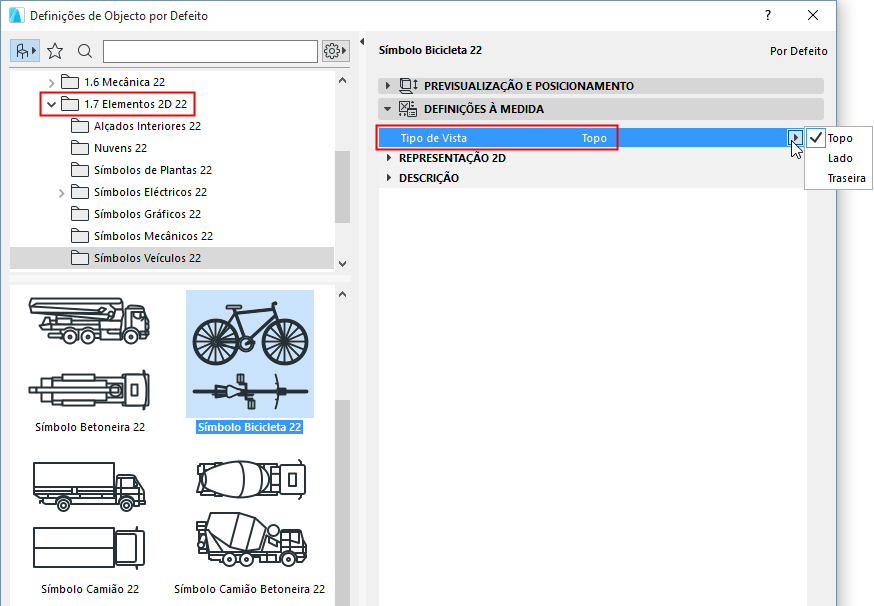Viewport: 874px width, 606px height.
Task: Select the Símbolo Bicicleta 22 thumbnail
Action: pyautogui.click(x=250, y=354)
